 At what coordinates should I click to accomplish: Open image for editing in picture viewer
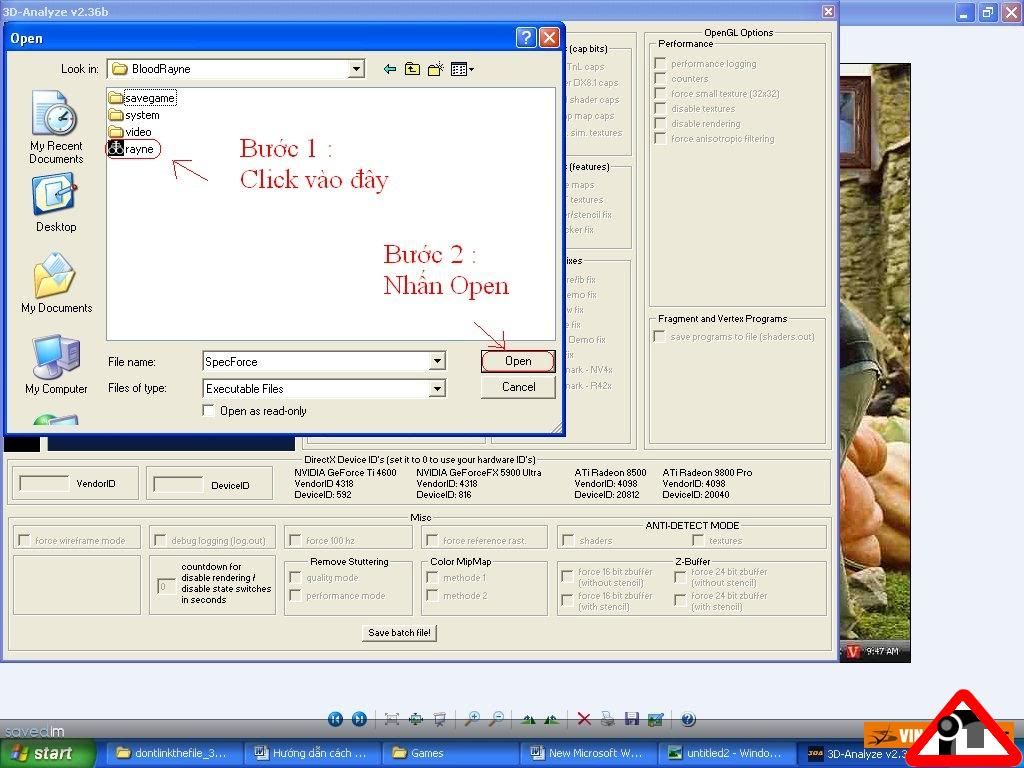656,719
